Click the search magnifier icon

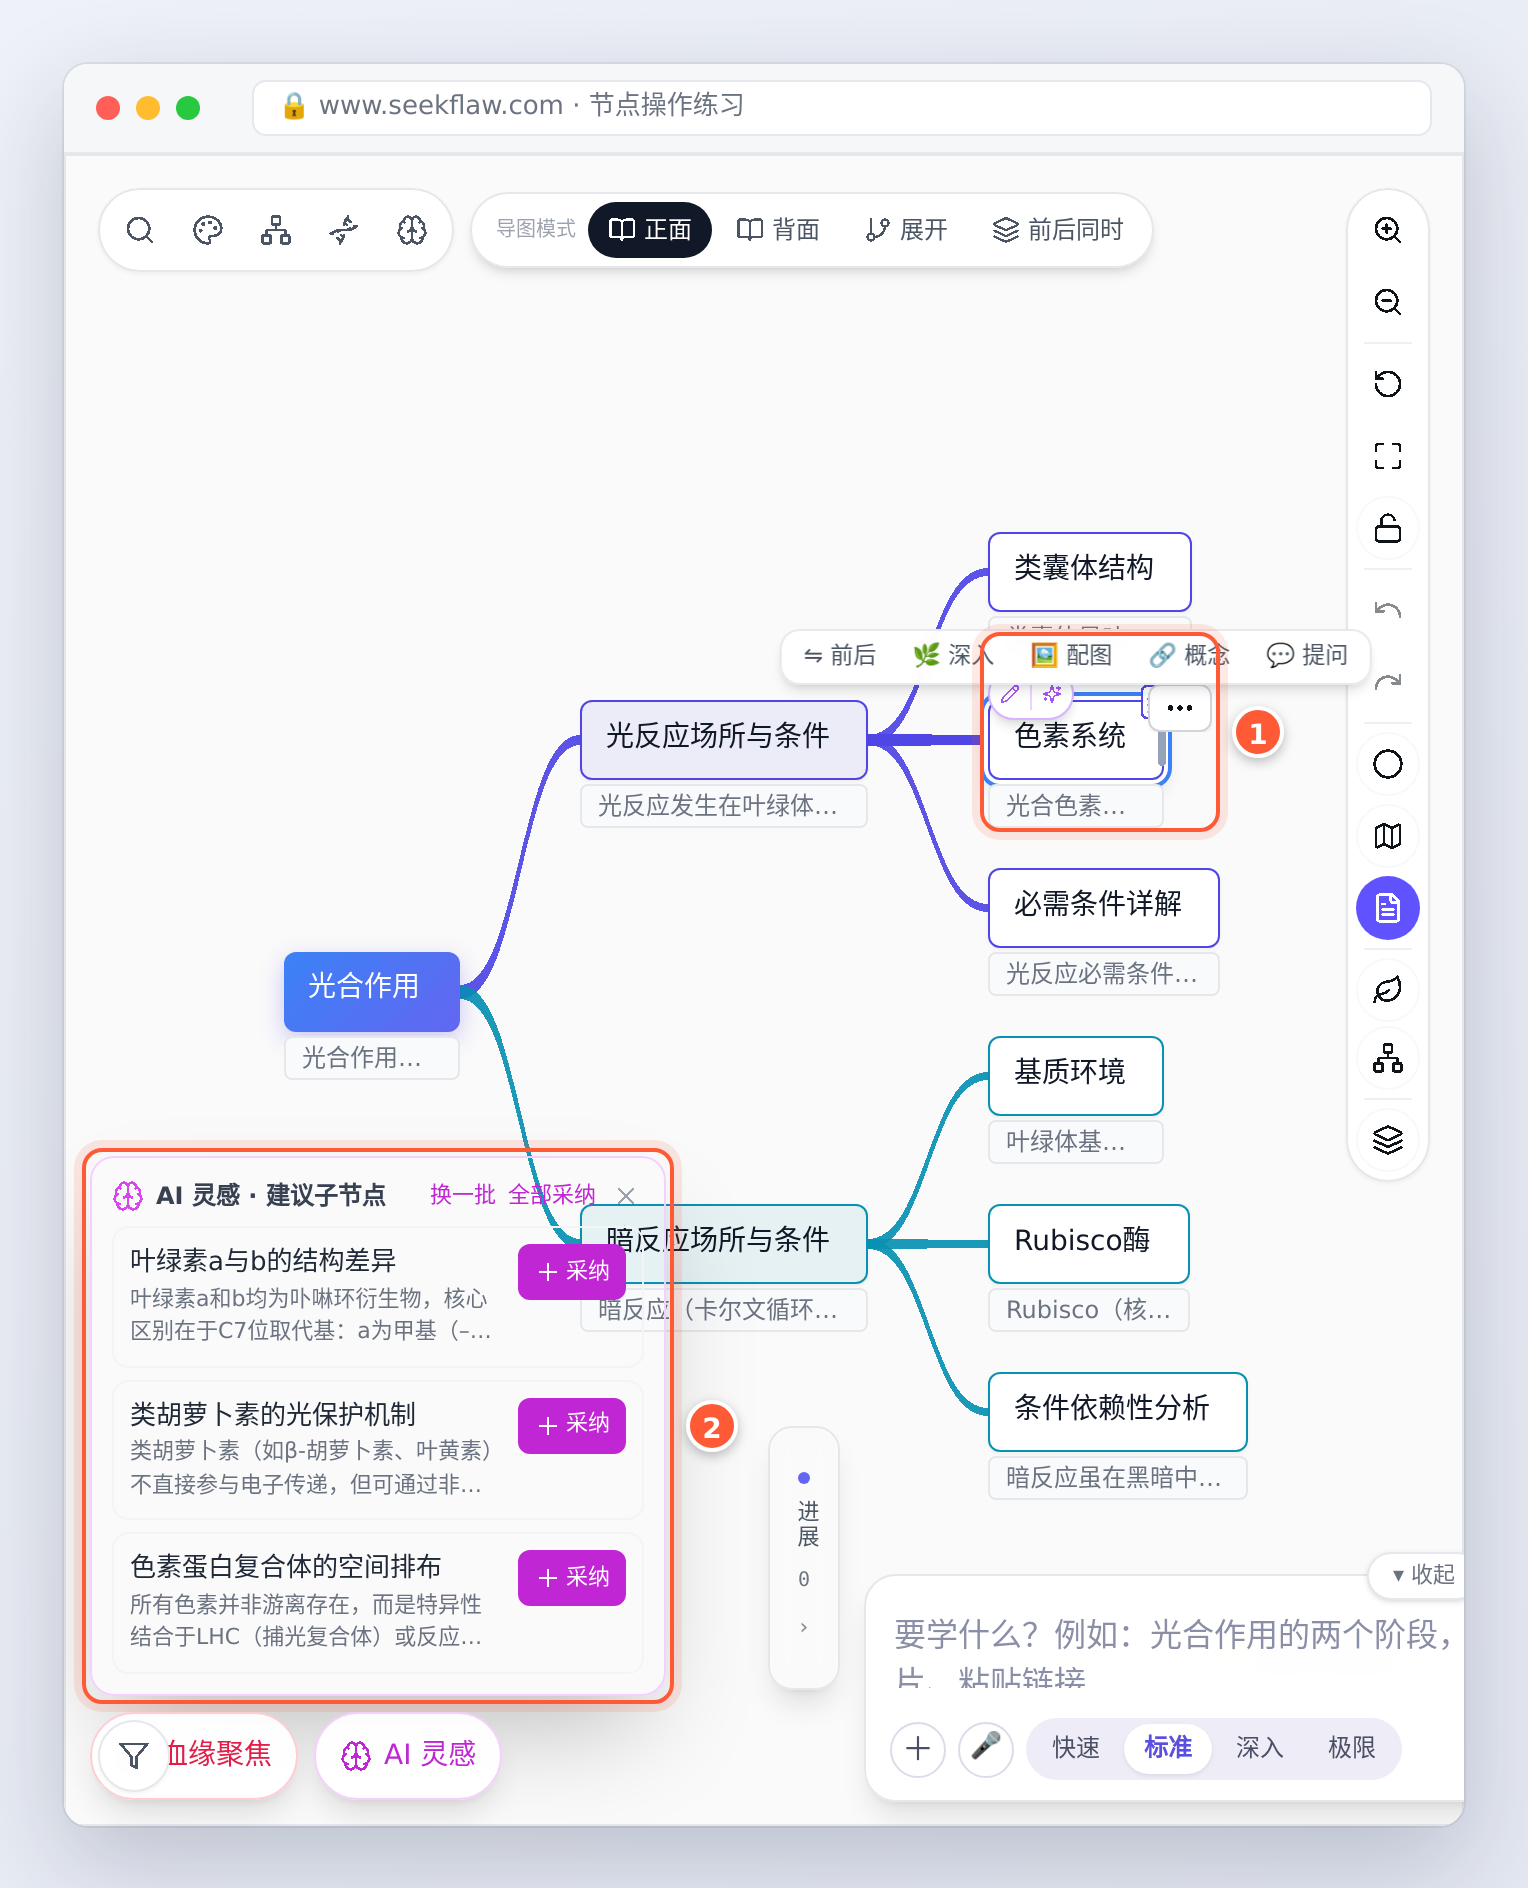tap(140, 230)
